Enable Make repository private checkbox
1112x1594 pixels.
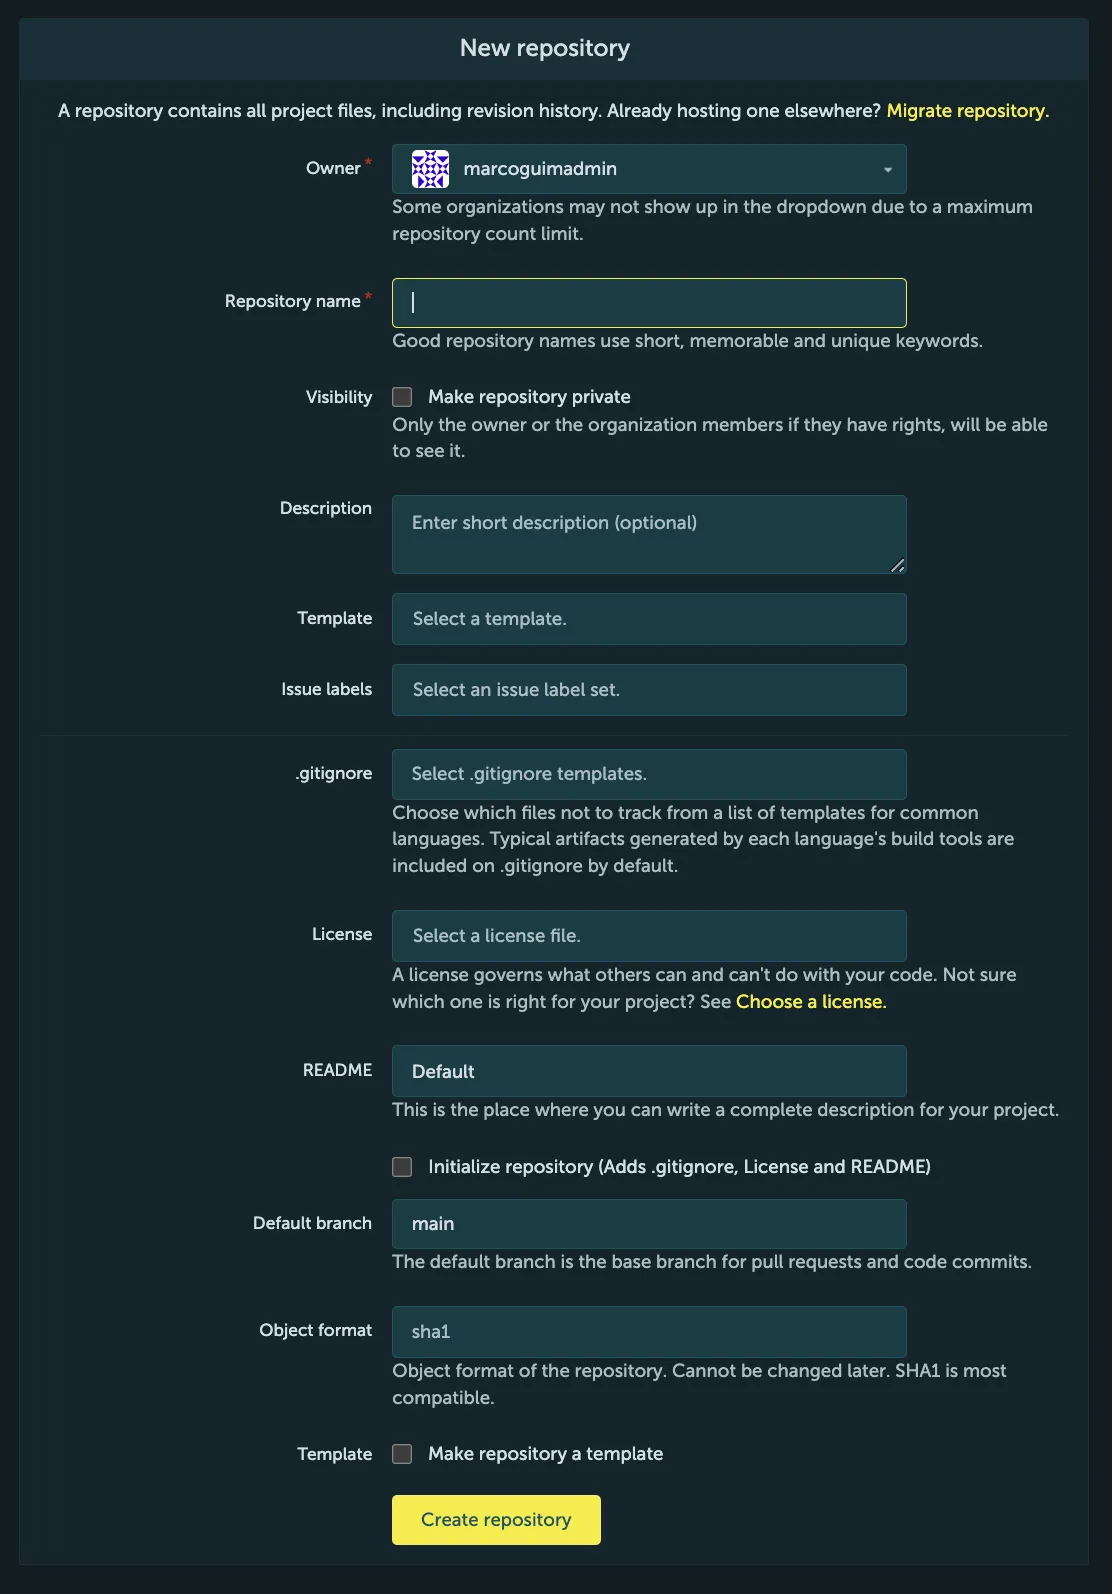click(402, 397)
